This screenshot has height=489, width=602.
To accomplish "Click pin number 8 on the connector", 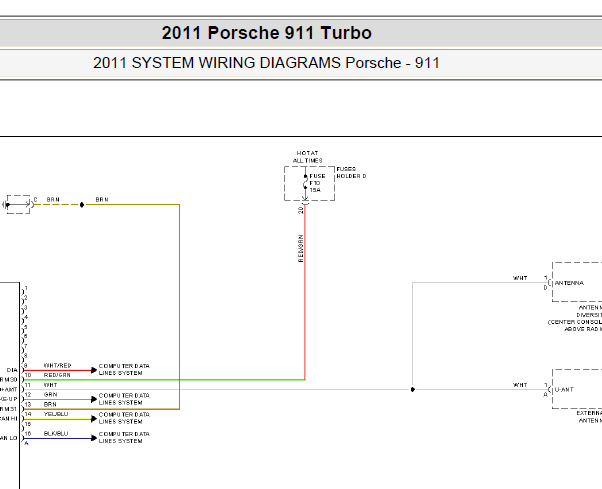I will click(26, 356).
